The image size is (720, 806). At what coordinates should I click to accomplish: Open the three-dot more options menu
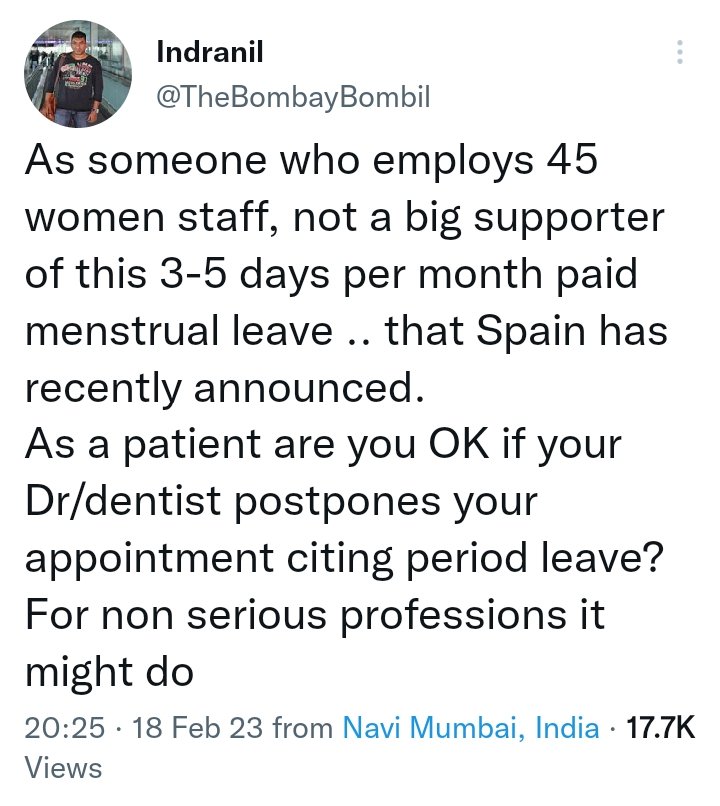click(679, 52)
